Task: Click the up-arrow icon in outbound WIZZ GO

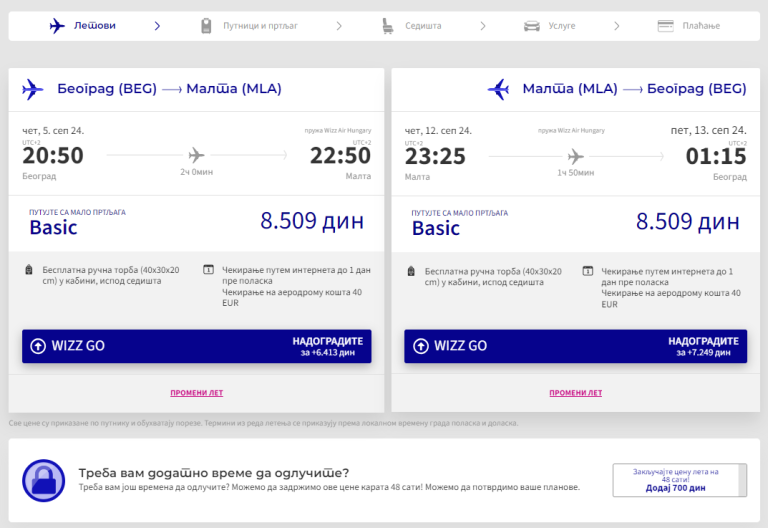Action: tap(38, 346)
